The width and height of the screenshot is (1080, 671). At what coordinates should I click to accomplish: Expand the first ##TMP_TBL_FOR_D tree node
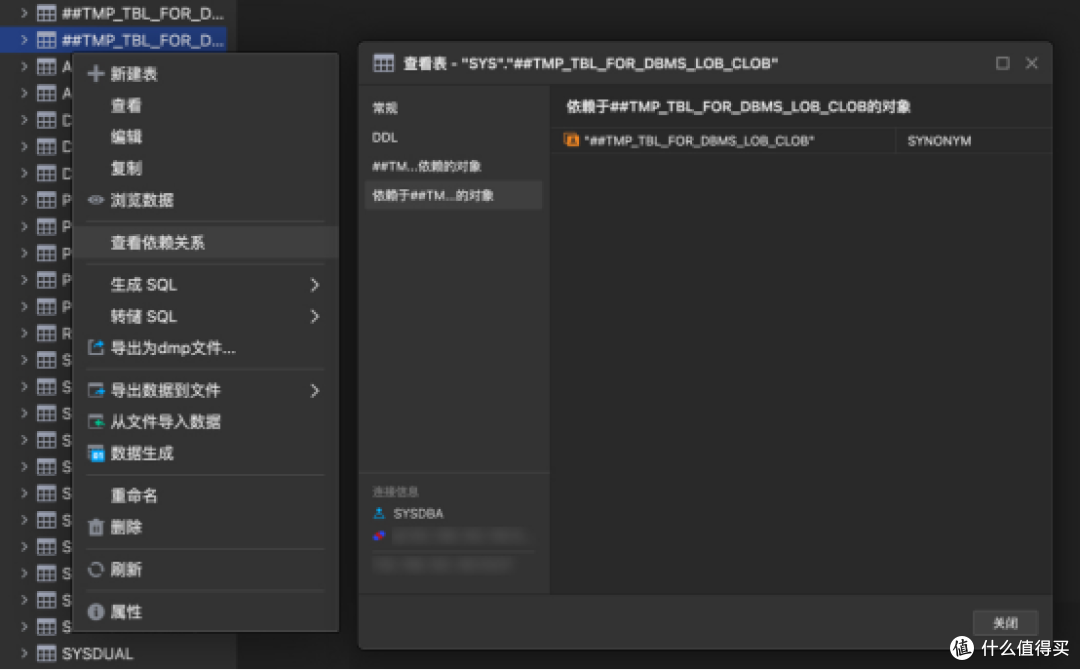24,12
